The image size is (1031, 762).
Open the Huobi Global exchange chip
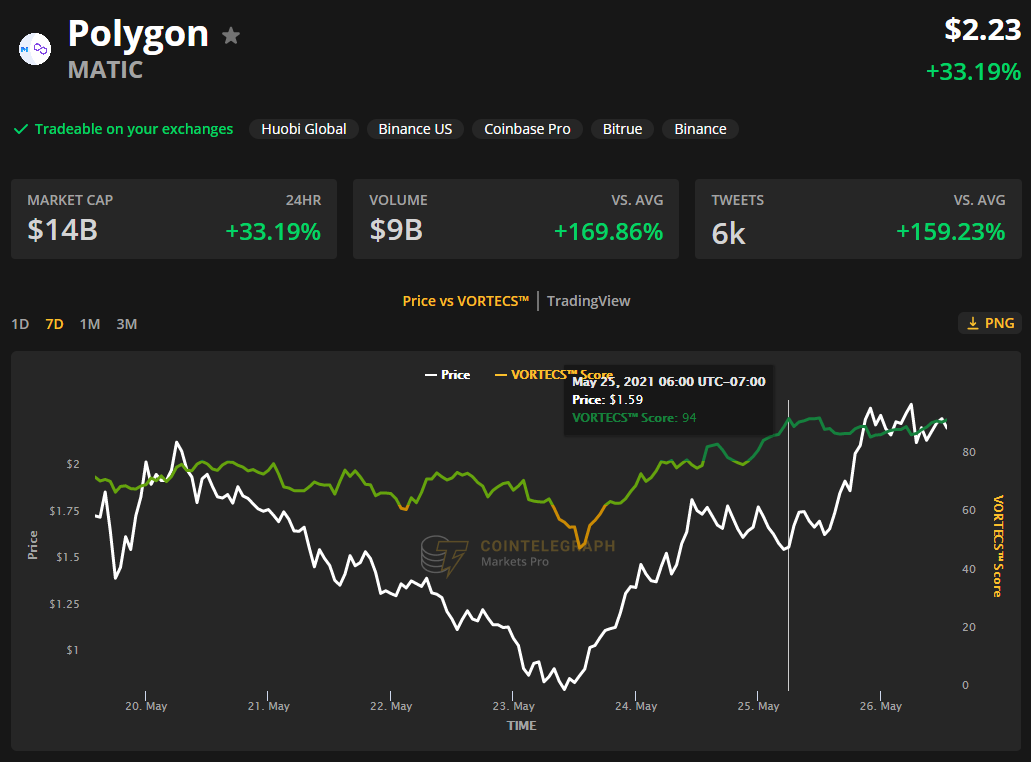coord(303,129)
